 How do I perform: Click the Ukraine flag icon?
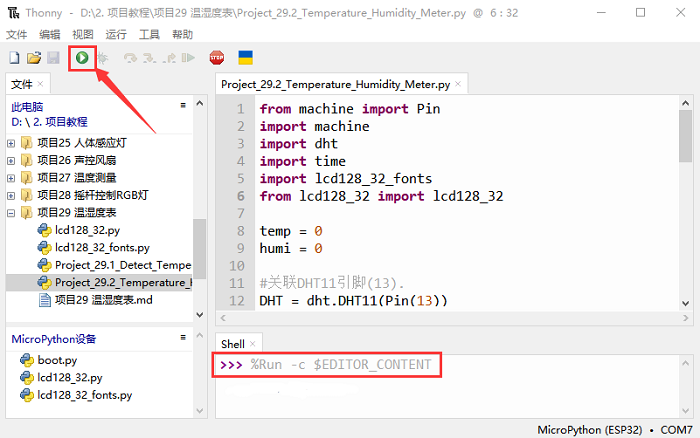(245, 58)
